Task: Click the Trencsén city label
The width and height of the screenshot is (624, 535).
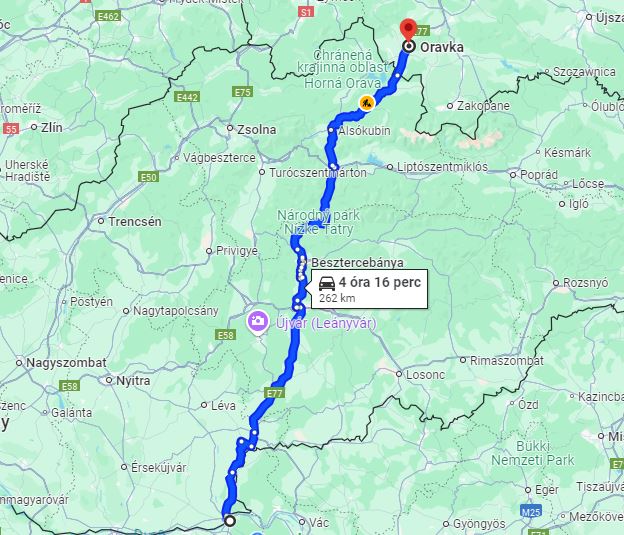Action: pyautogui.click(x=135, y=221)
